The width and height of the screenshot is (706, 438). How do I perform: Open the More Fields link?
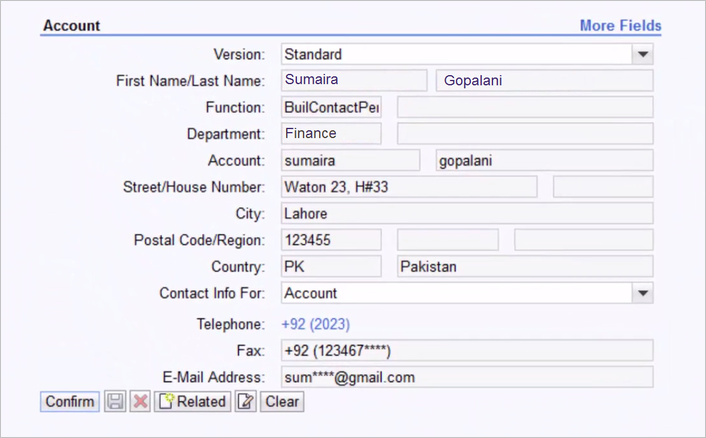tap(620, 26)
